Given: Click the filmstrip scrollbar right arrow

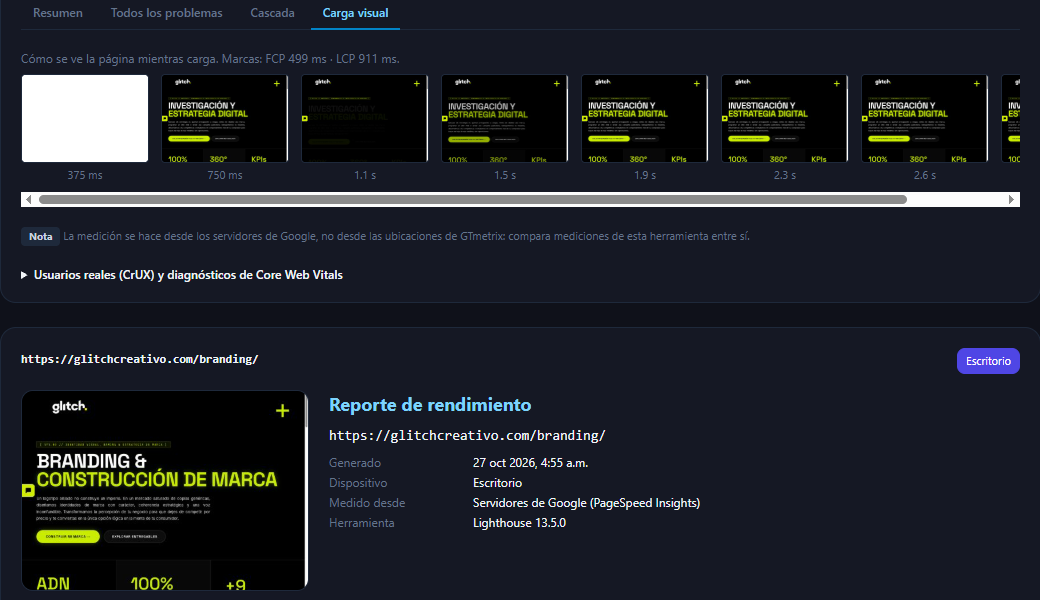Looking at the screenshot, I should click(x=1011, y=200).
